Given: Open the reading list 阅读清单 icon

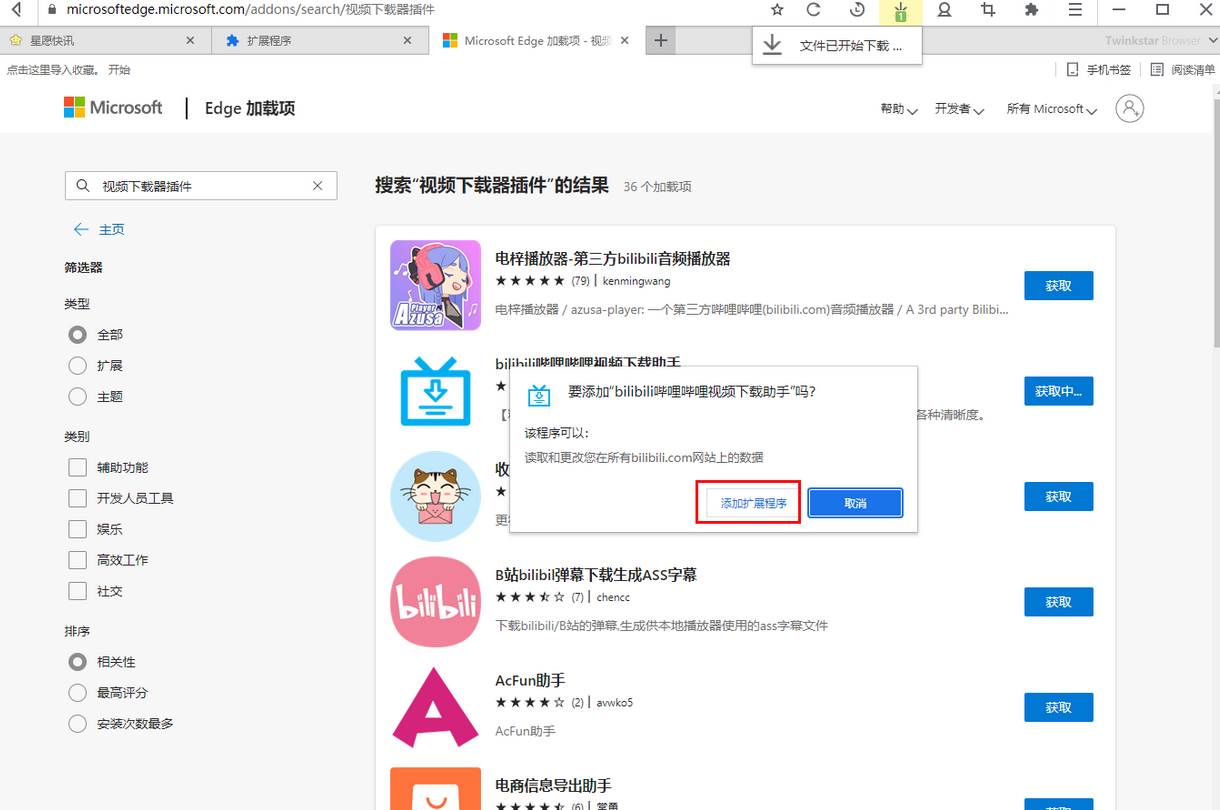Looking at the screenshot, I should coord(1157,69).
